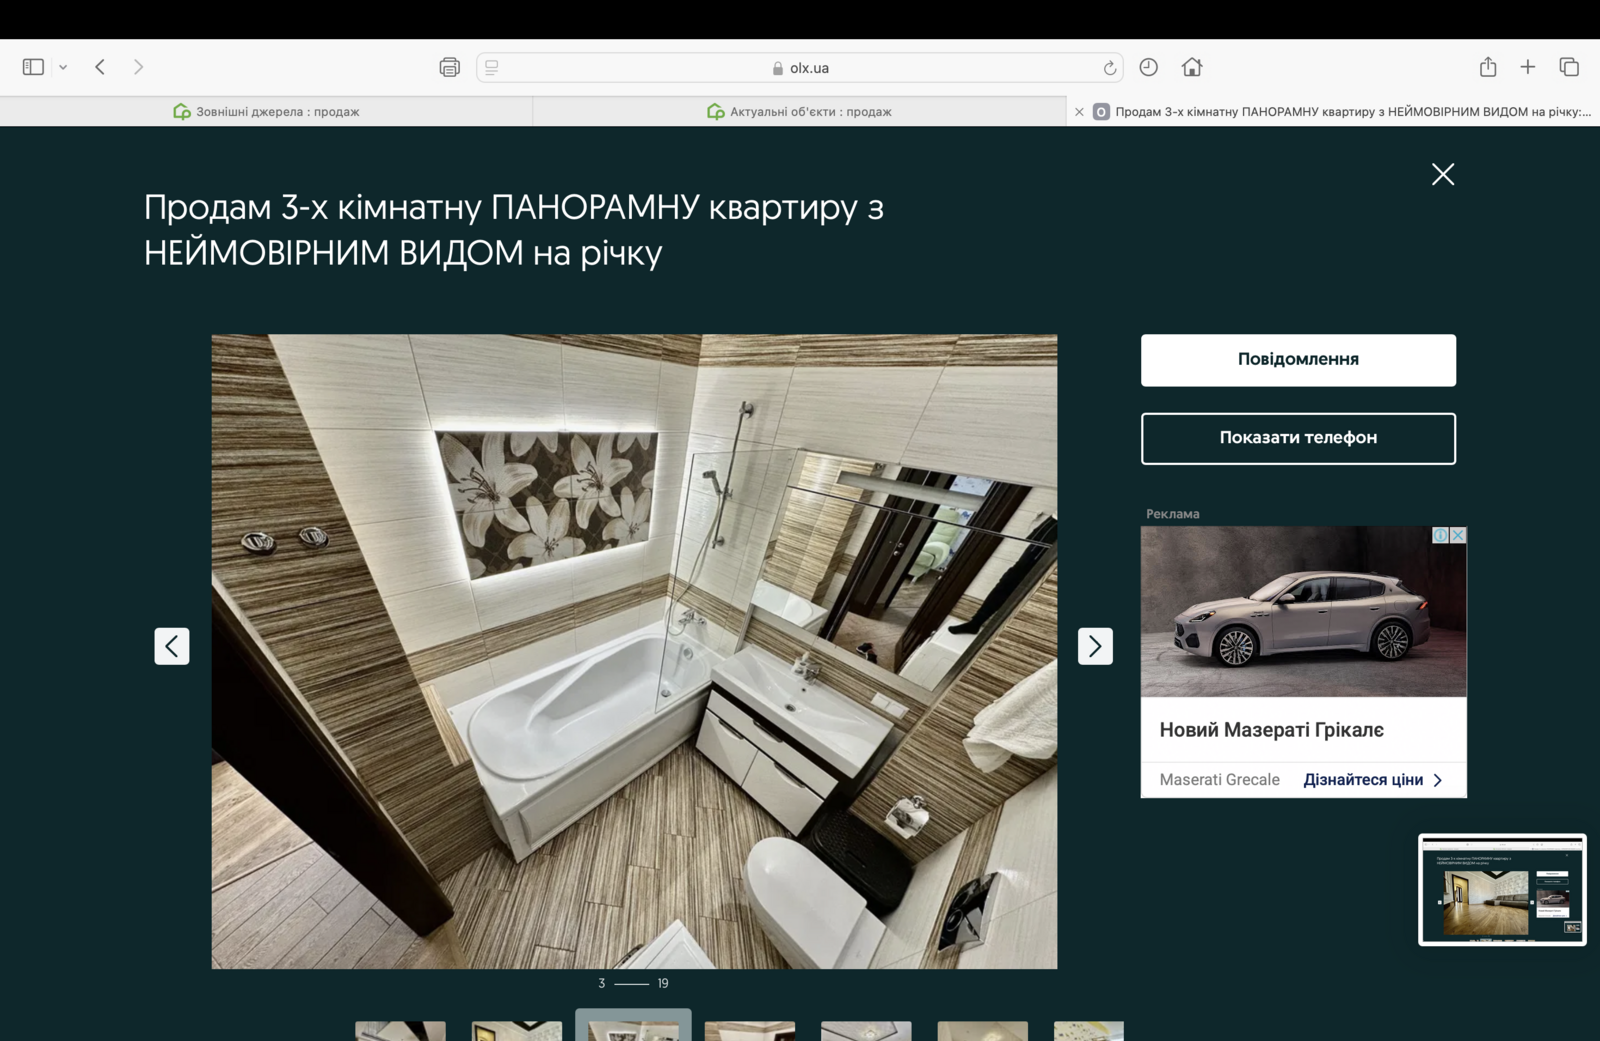Viewport: 1600px width, 1041px height.
Task: Open a new tab with plus icon
Action: [x=1527, y=67]
